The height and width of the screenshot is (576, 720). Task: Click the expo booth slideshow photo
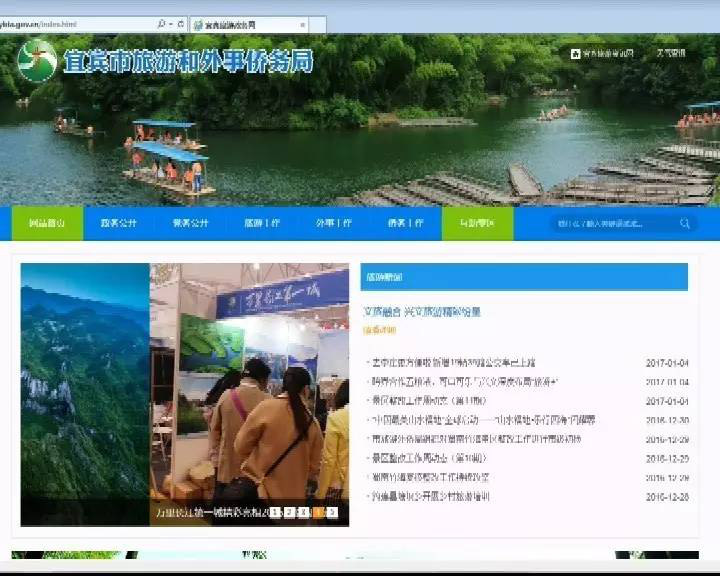(x=249, y=381)
